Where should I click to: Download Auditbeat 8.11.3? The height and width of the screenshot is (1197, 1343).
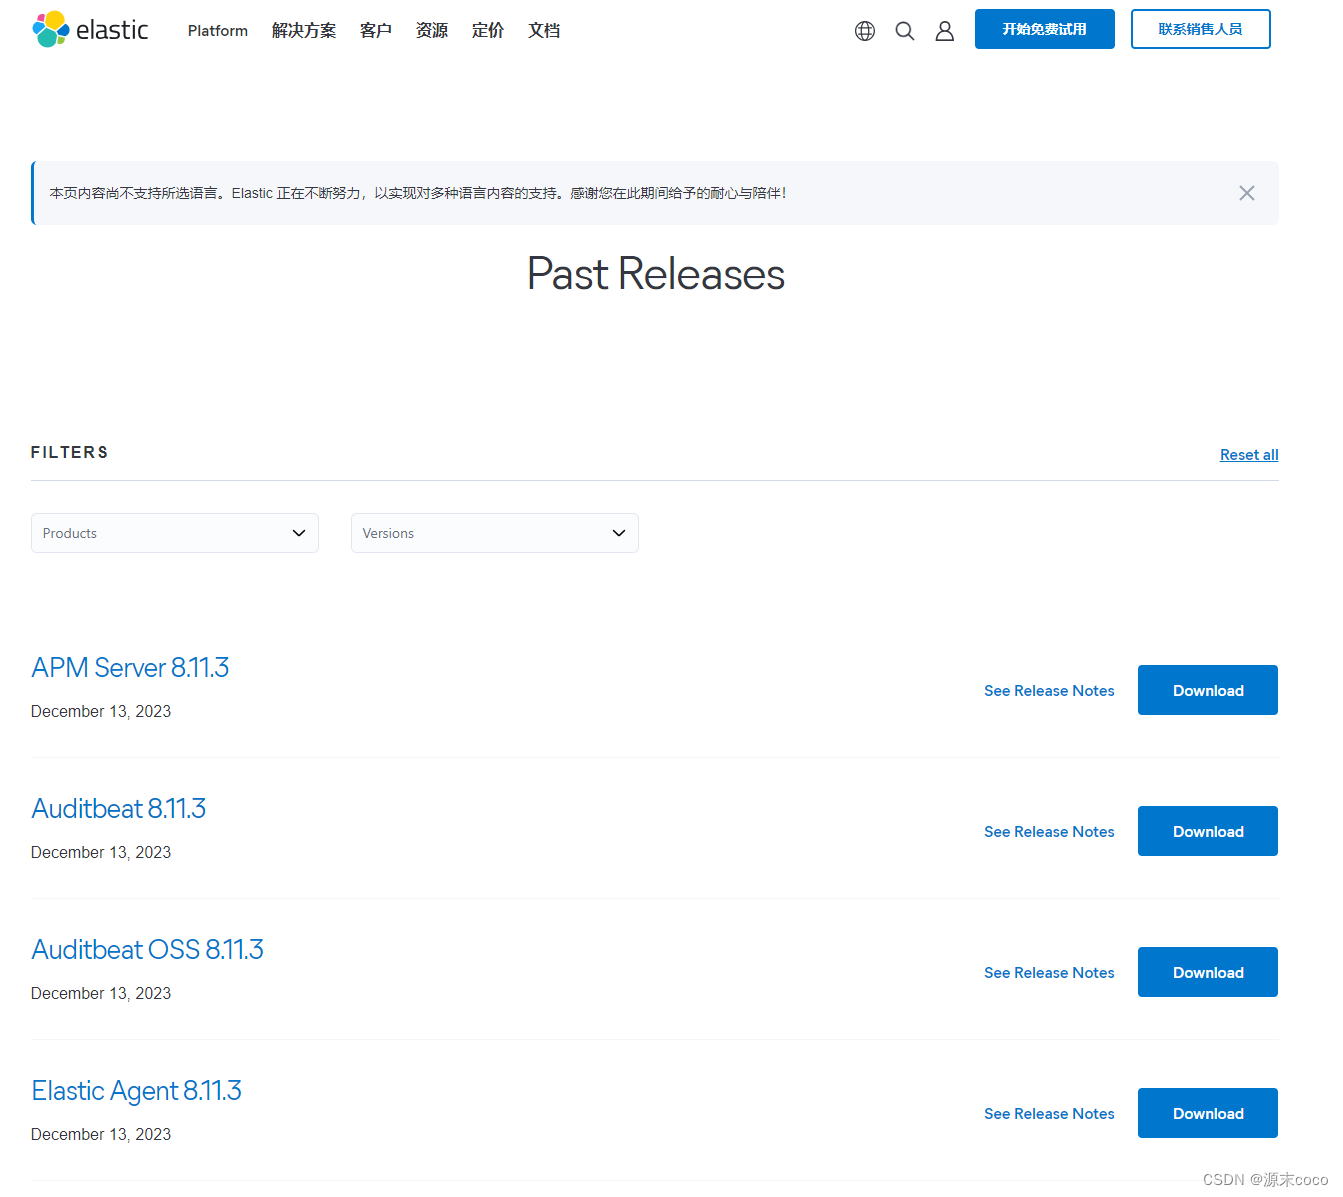coord(1208,831)
